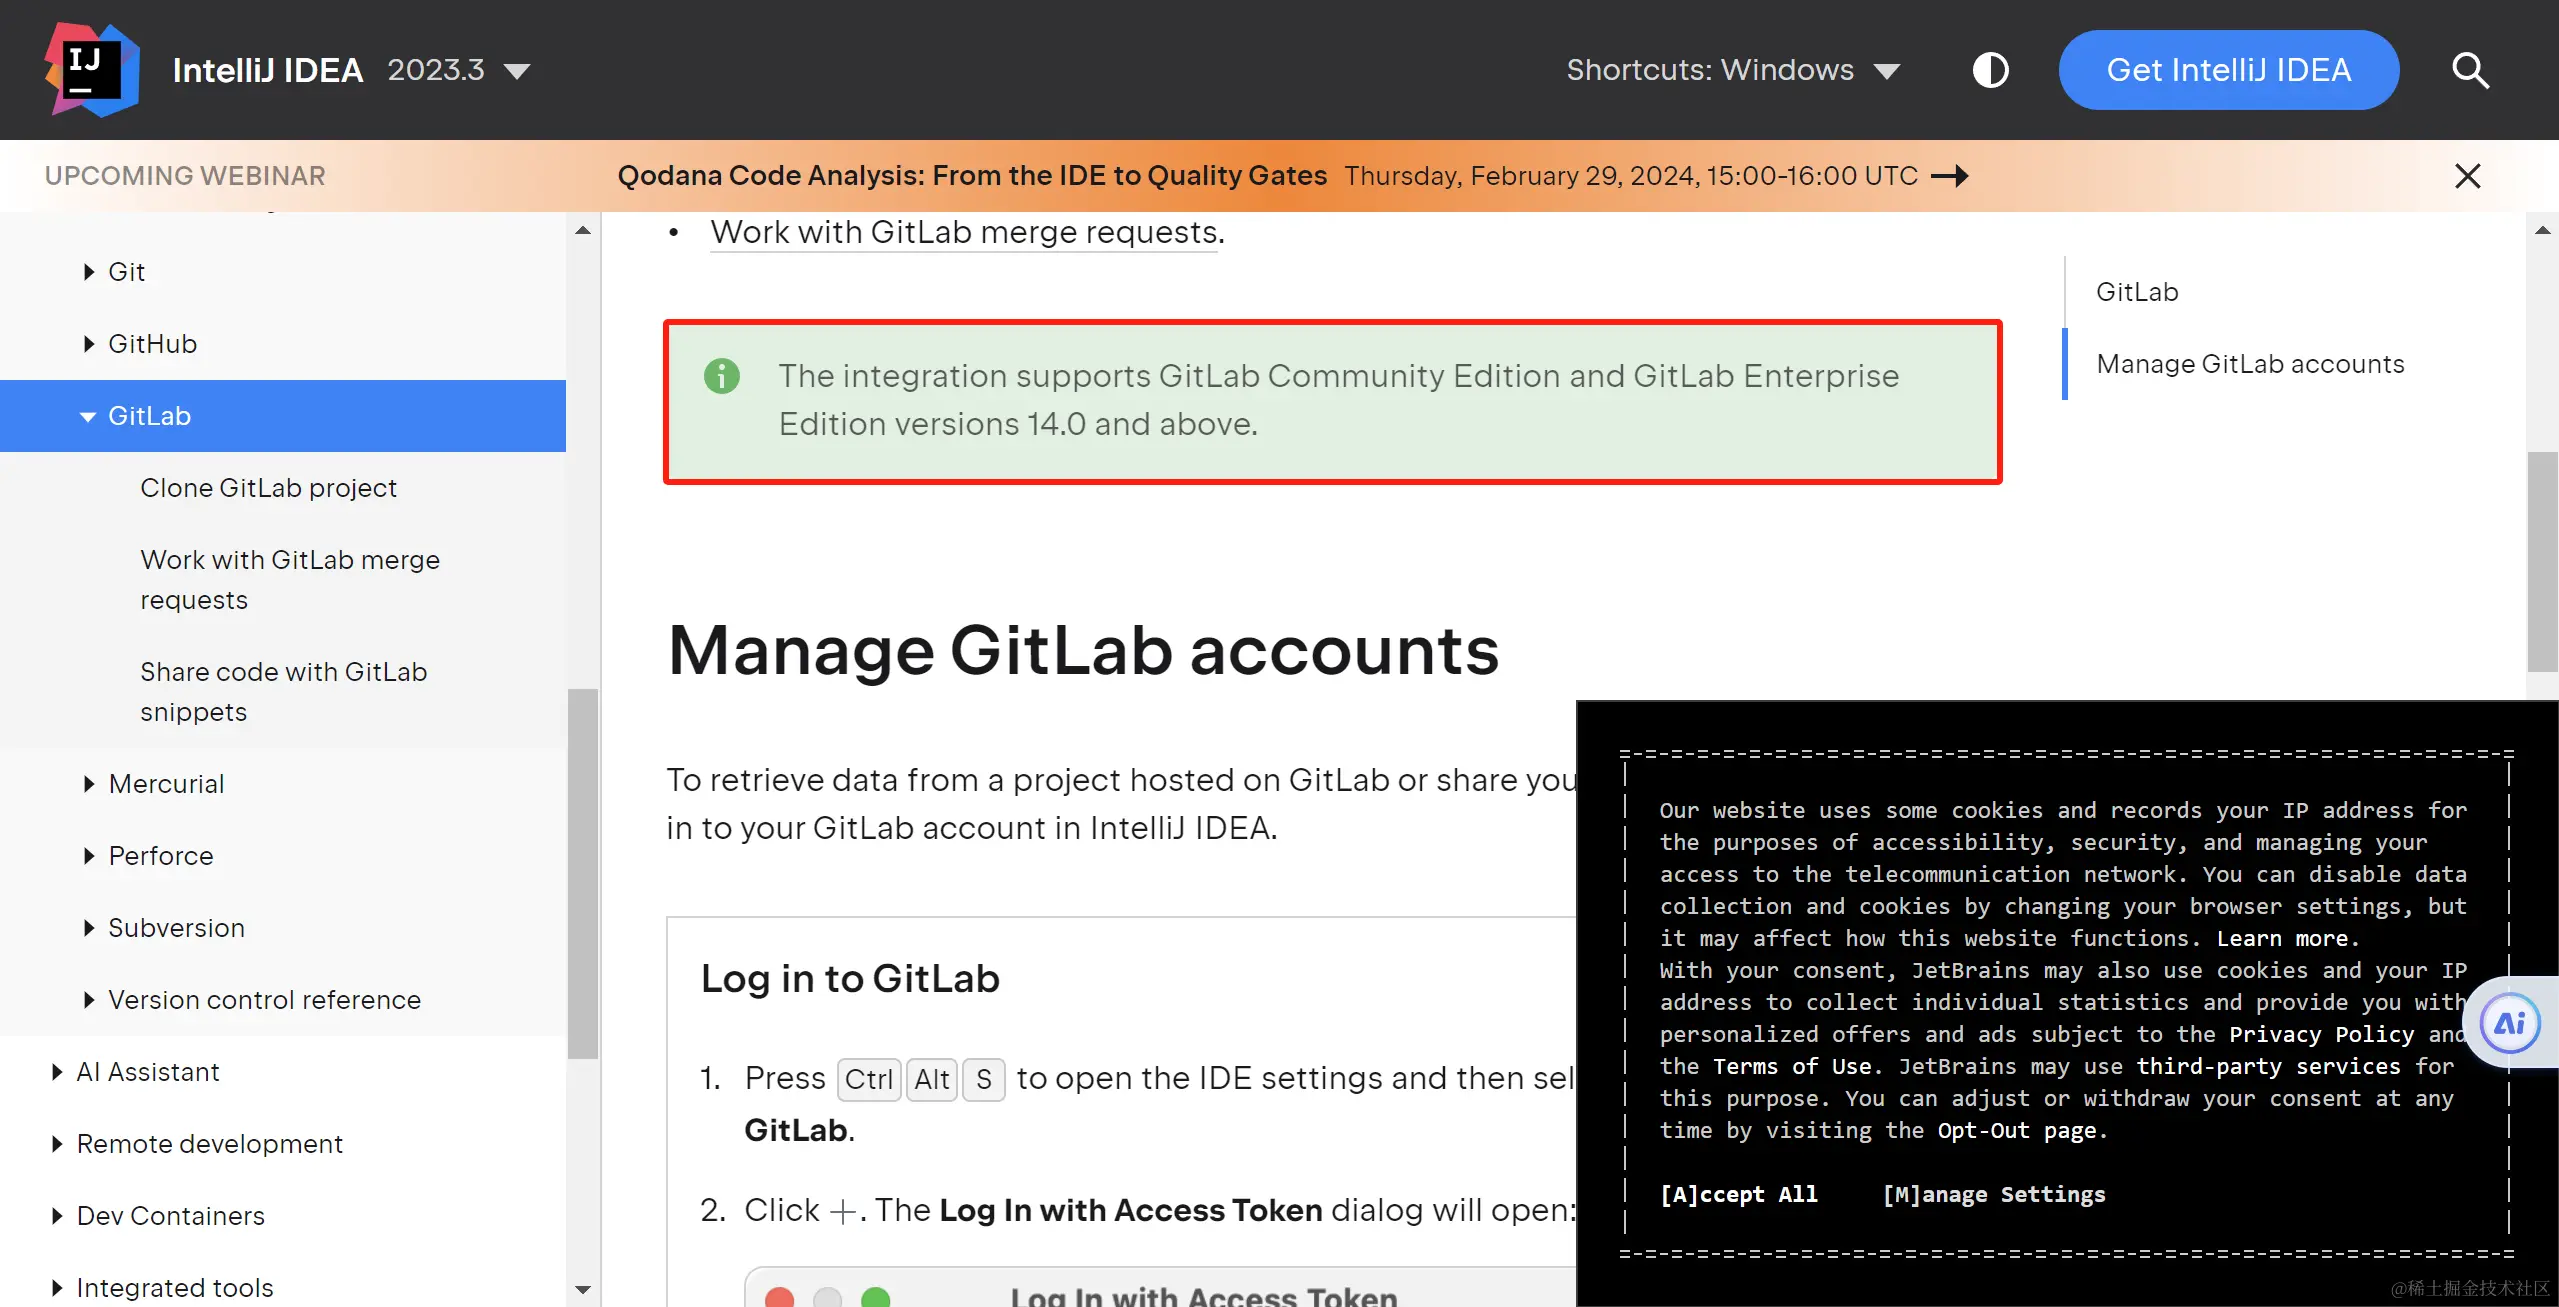The width and height of the screenshot is (2559, 1307).
Task: Open the site search with the magnifier icon
Action: [x=2469, y=69]
